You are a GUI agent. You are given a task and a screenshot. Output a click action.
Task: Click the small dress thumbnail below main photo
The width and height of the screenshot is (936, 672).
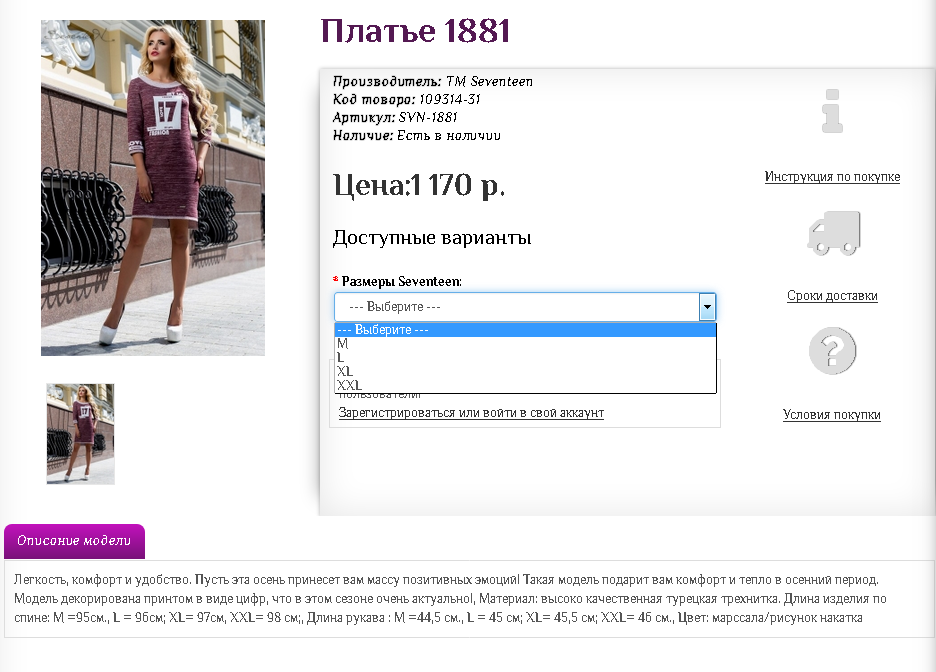[x=80, y=433]
